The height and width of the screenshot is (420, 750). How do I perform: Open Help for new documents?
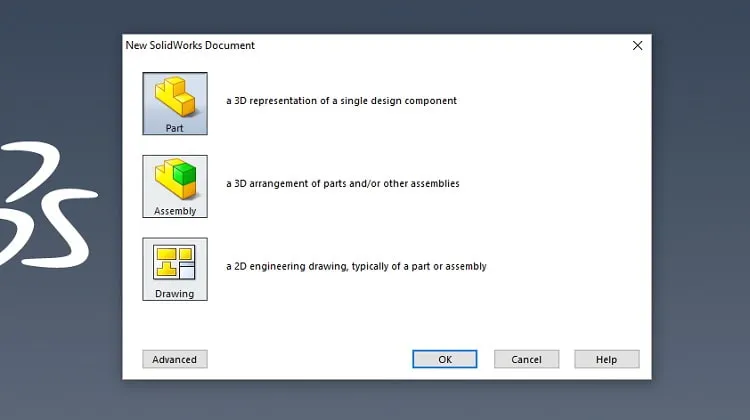coord(607,359)
